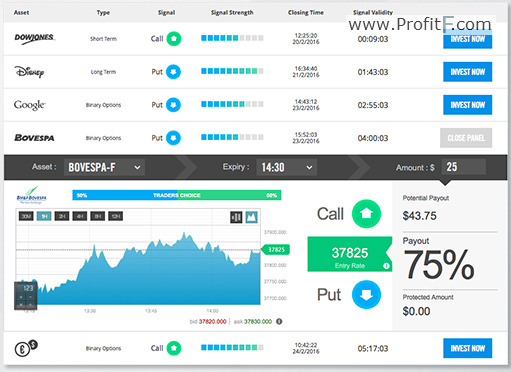Sort by the Closing Time column header
Viewport: 511px width, 372px height.
pos(306,13)
